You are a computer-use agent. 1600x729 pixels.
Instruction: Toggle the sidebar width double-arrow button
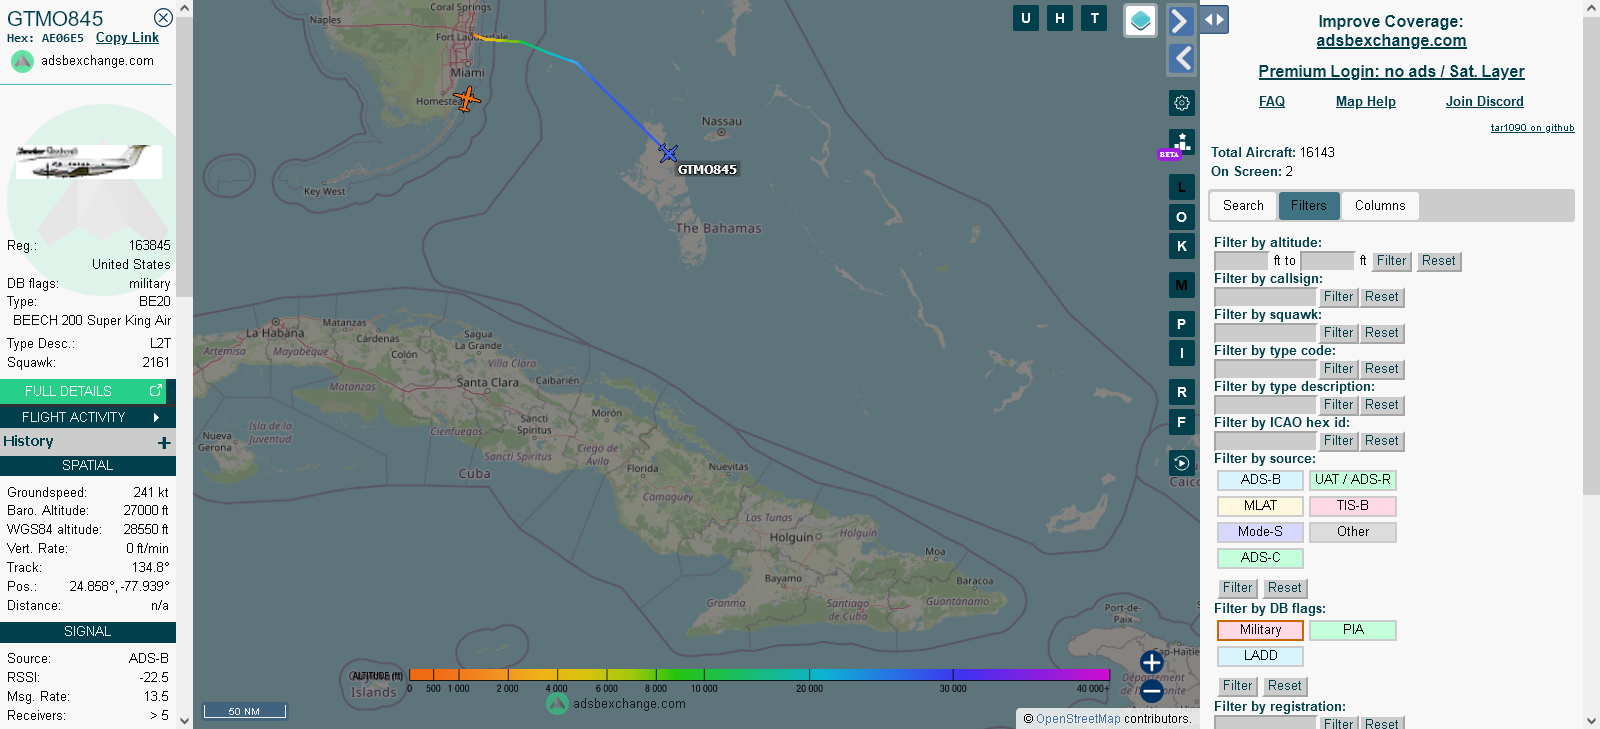1214,19
